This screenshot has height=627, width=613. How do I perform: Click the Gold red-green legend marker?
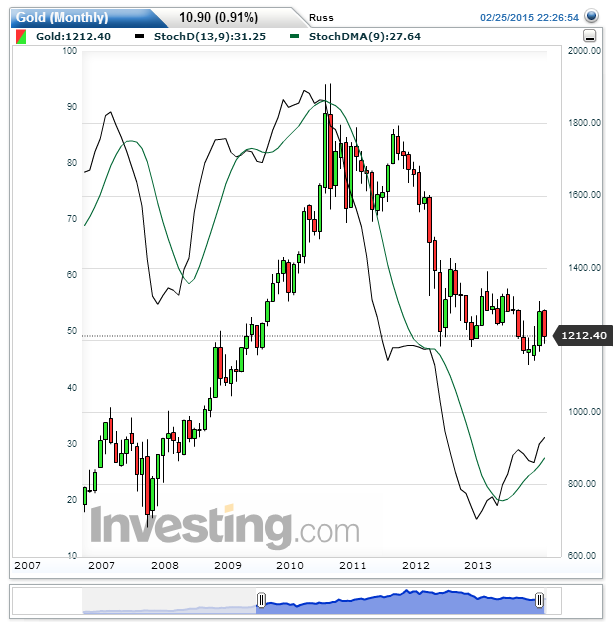pos(21,37)
